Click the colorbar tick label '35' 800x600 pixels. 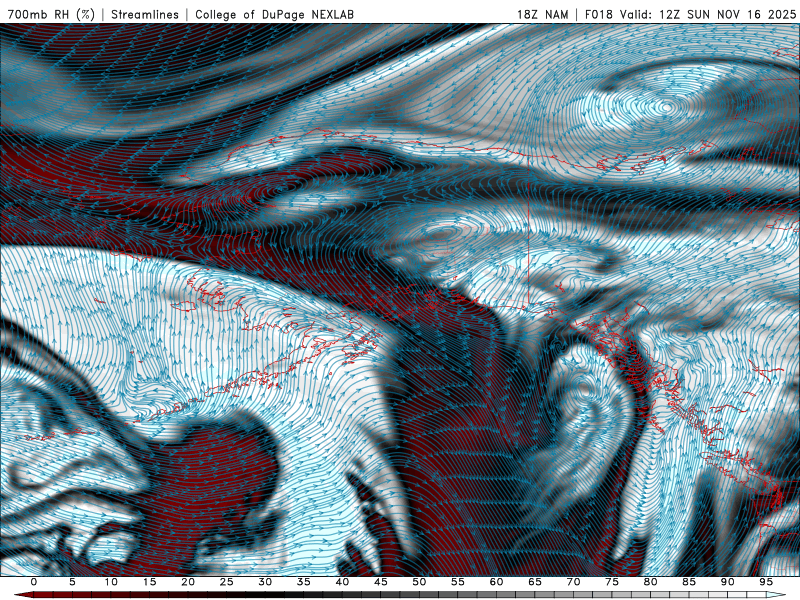pos(304,582)
